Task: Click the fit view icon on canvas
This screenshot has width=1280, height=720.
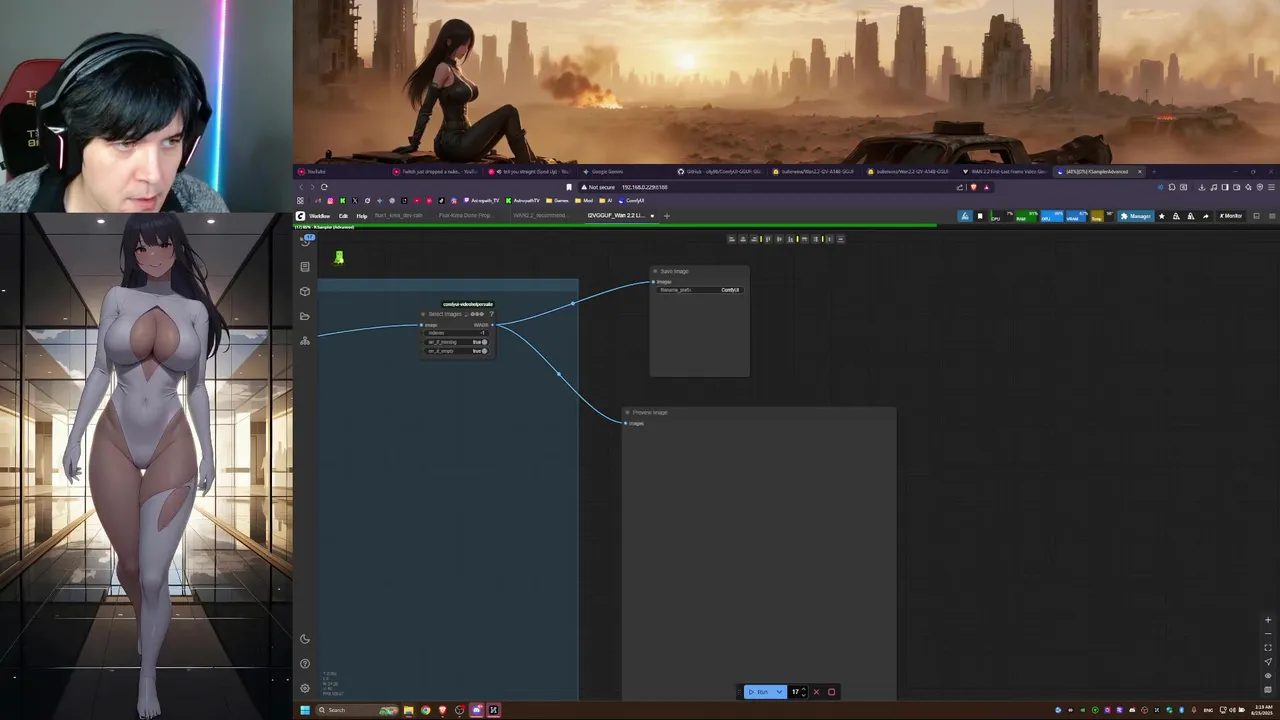Action: [1268, 647]
